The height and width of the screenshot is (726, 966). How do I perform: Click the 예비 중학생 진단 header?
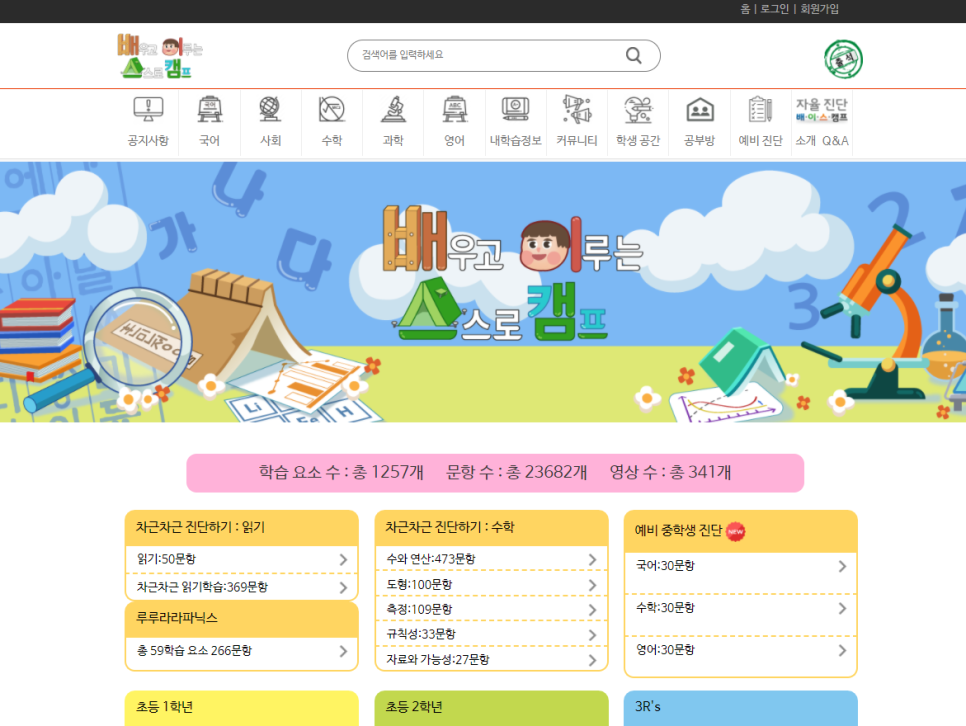click(x=741, y=531)
